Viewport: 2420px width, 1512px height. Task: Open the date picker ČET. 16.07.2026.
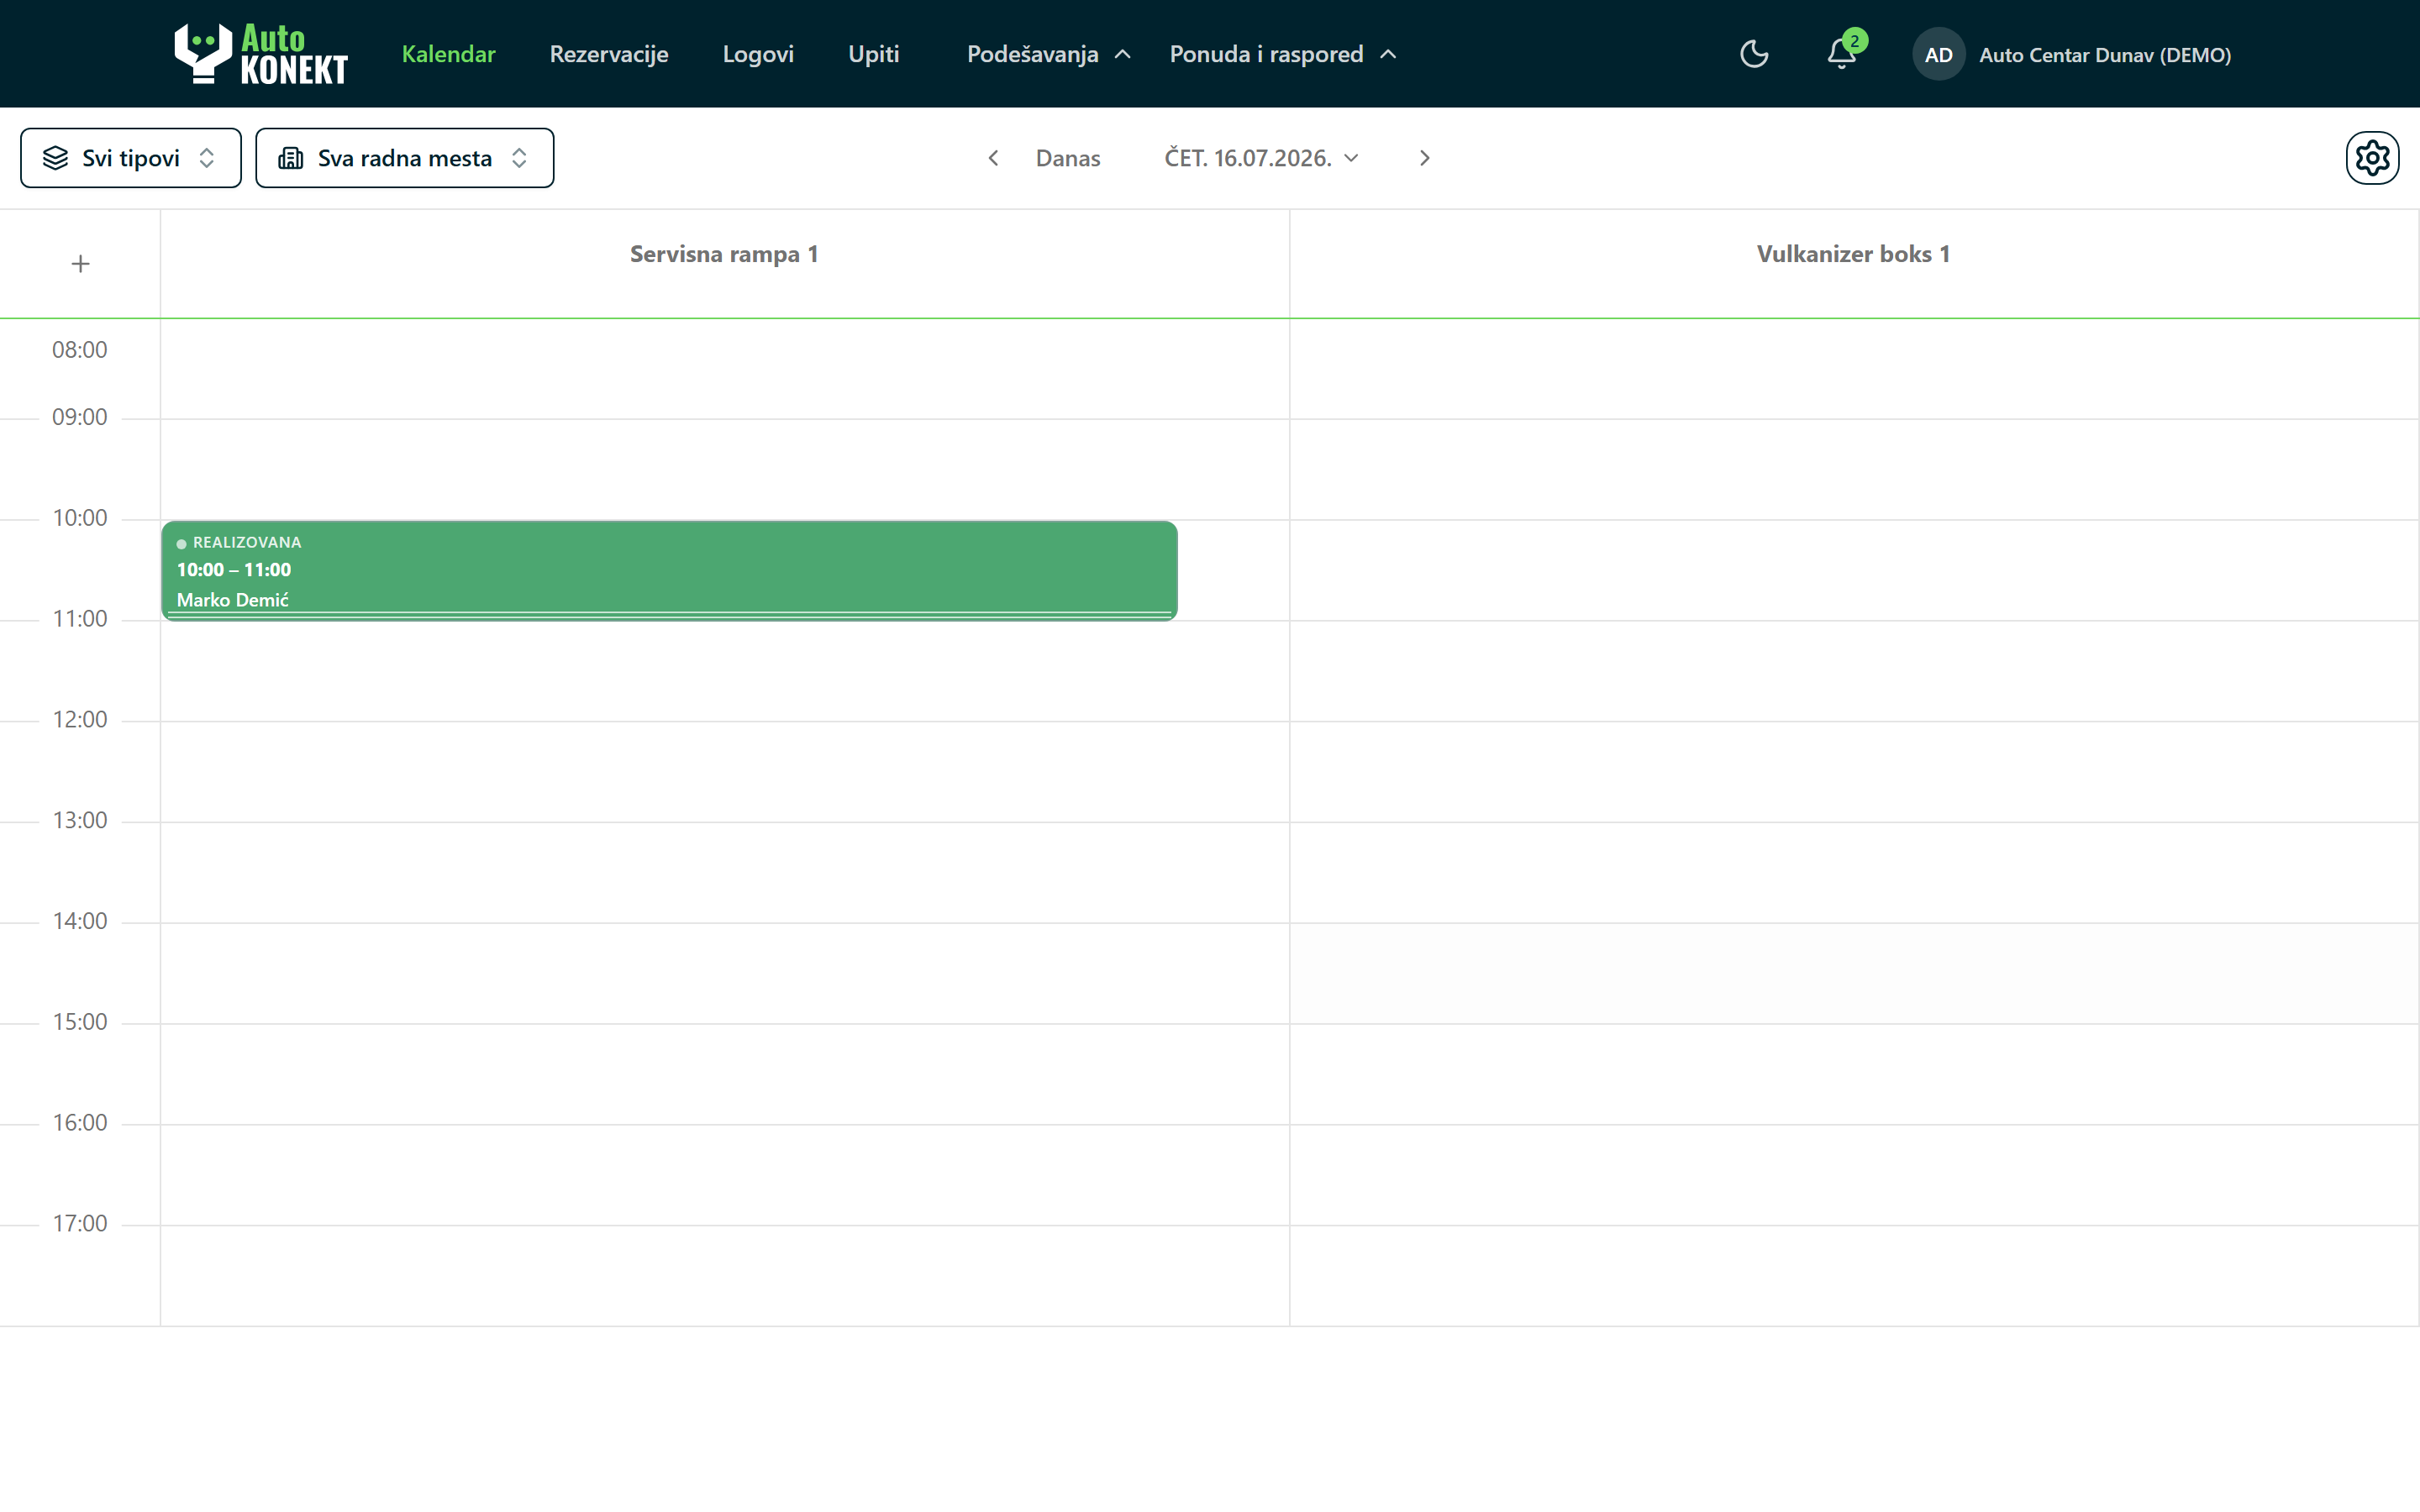(1261, 158)
